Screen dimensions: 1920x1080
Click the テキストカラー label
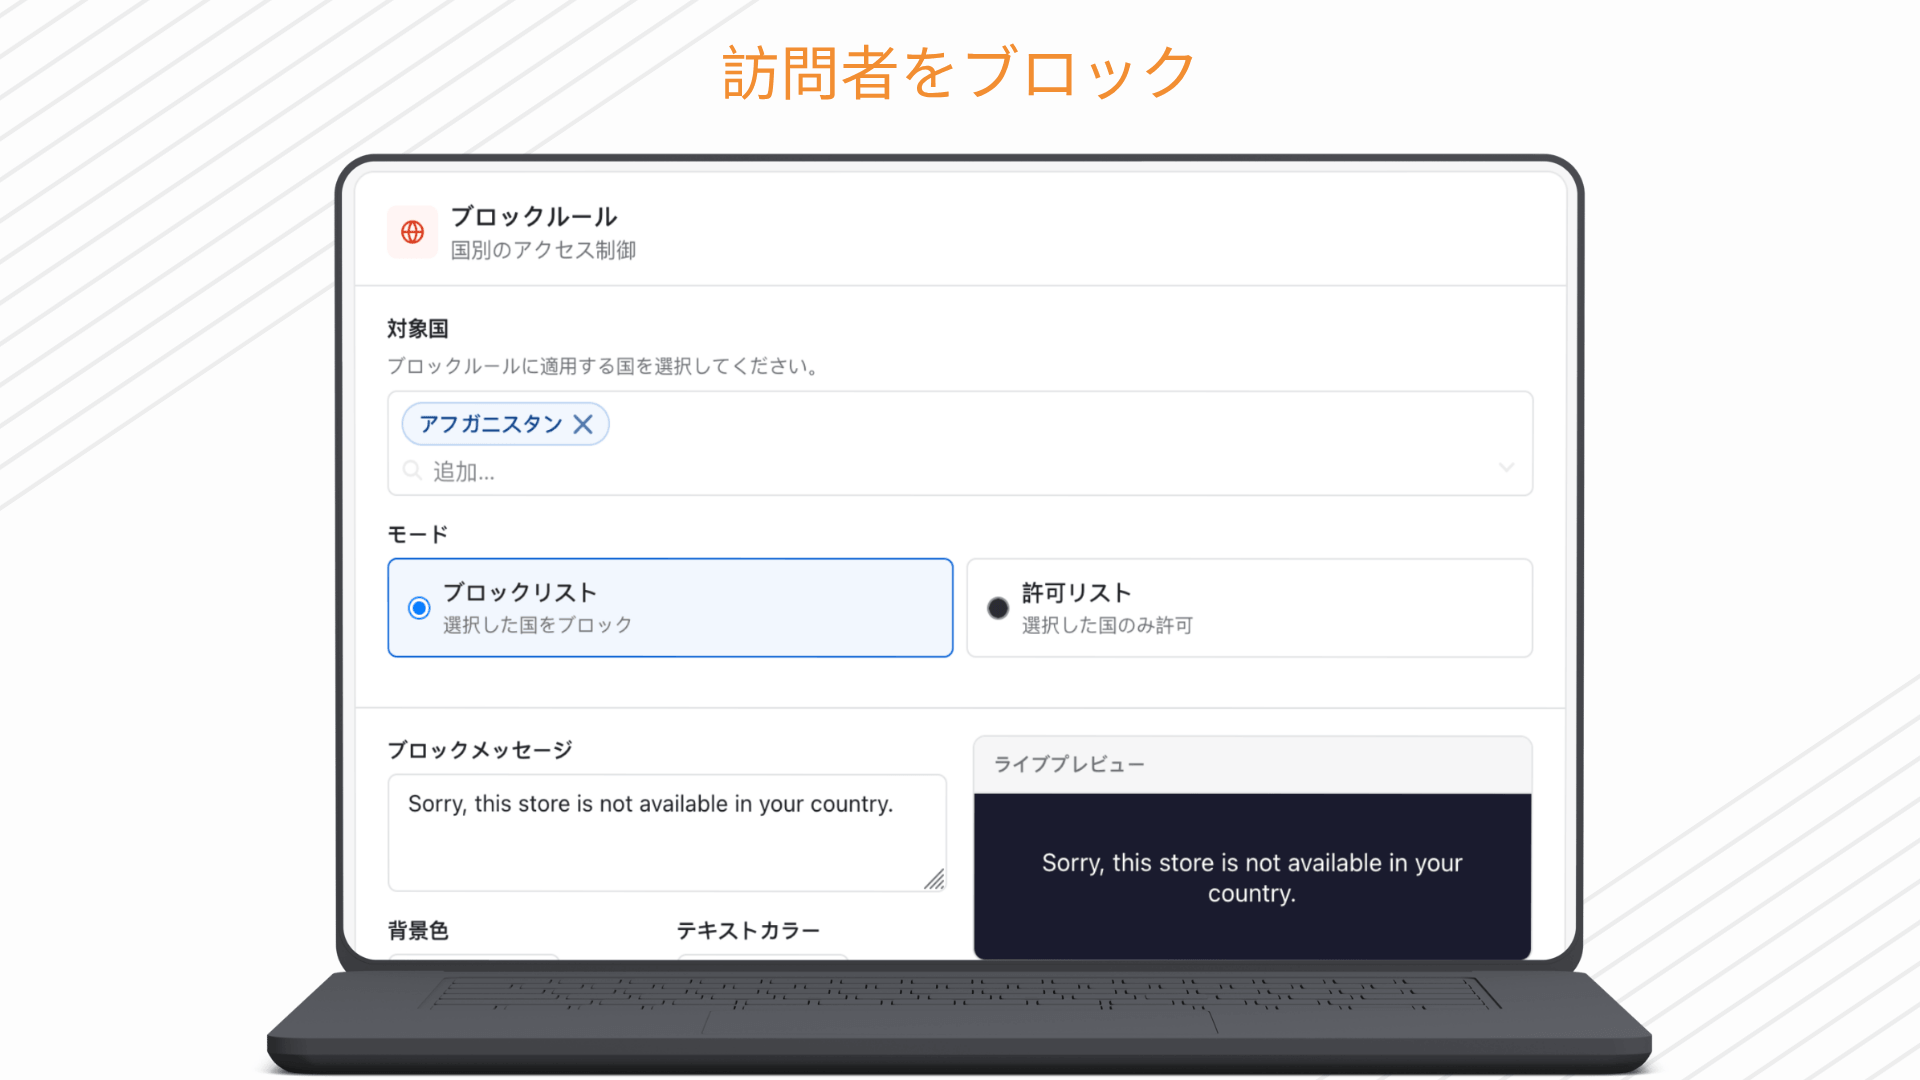click(748, 931)
